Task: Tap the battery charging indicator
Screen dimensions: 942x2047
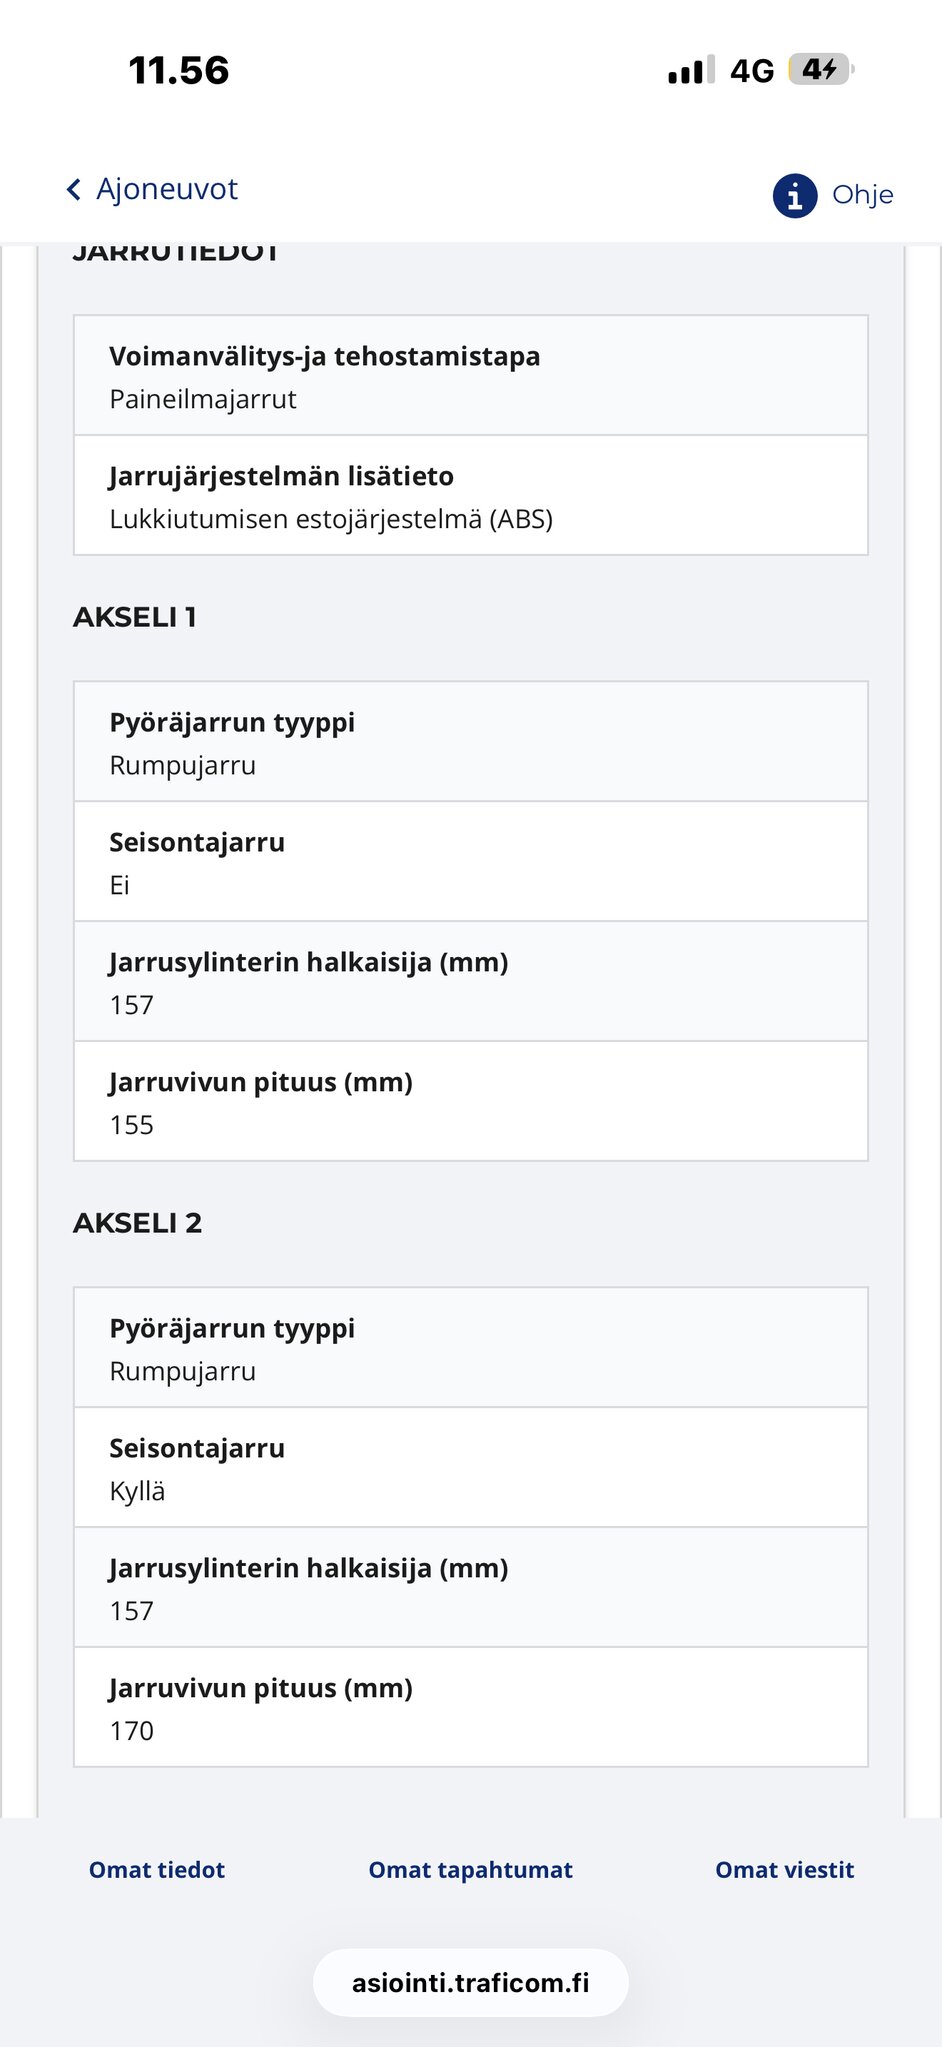Action: pos(820,70)
